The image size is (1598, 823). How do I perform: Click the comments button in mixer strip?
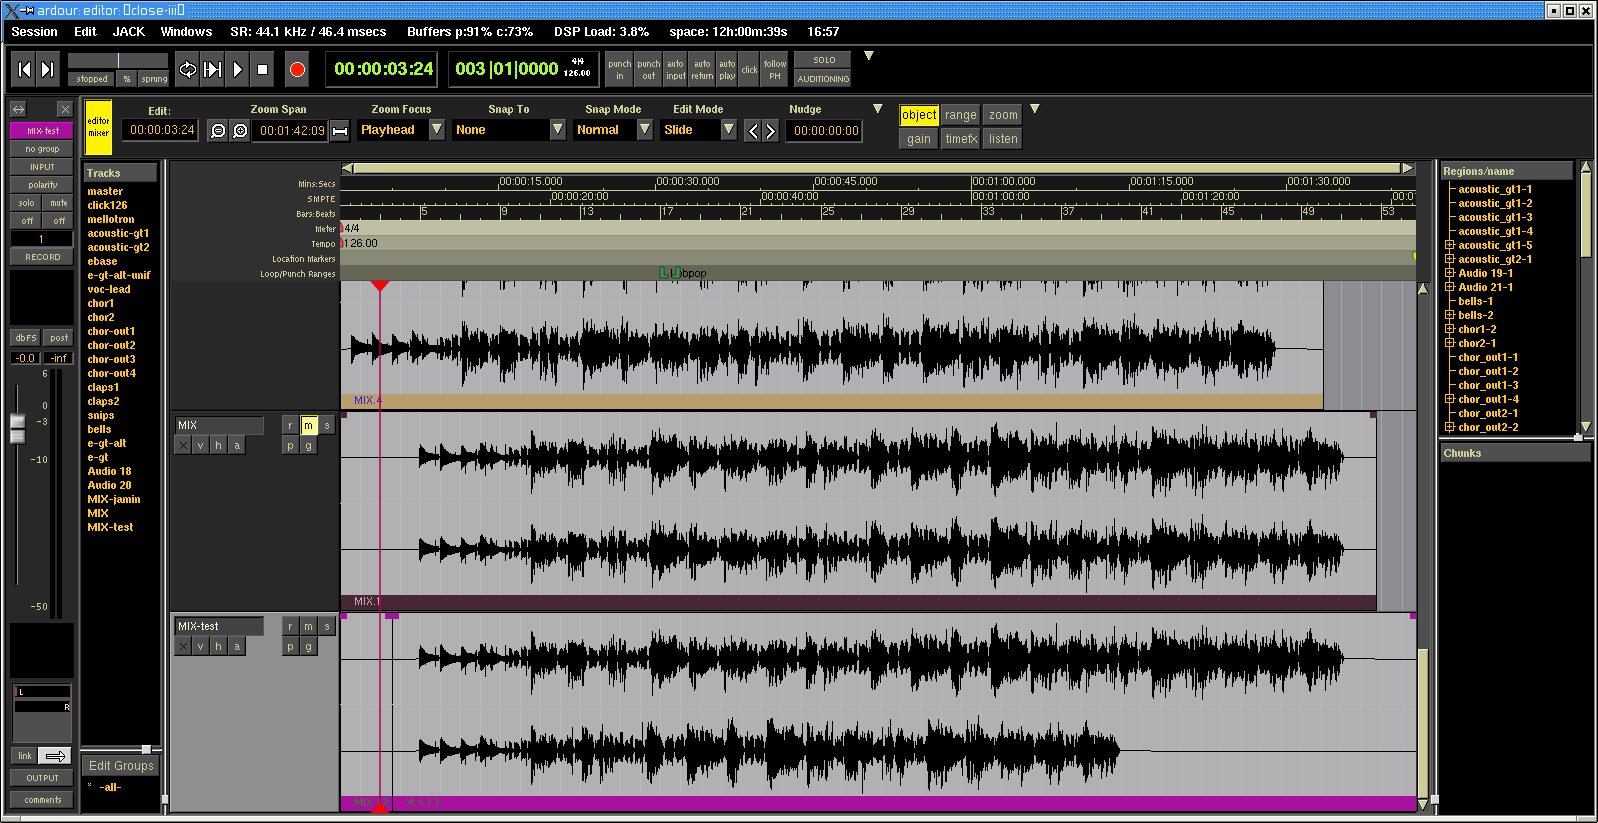tap(42, 799)
